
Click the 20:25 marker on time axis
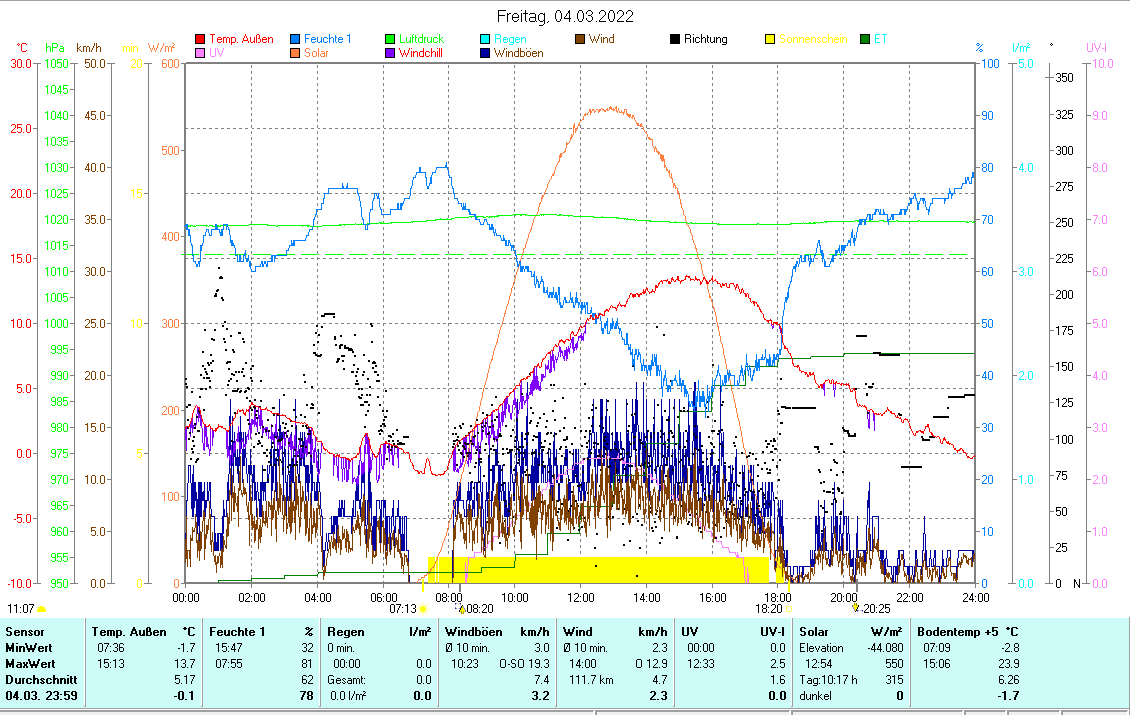click(855, 607)
